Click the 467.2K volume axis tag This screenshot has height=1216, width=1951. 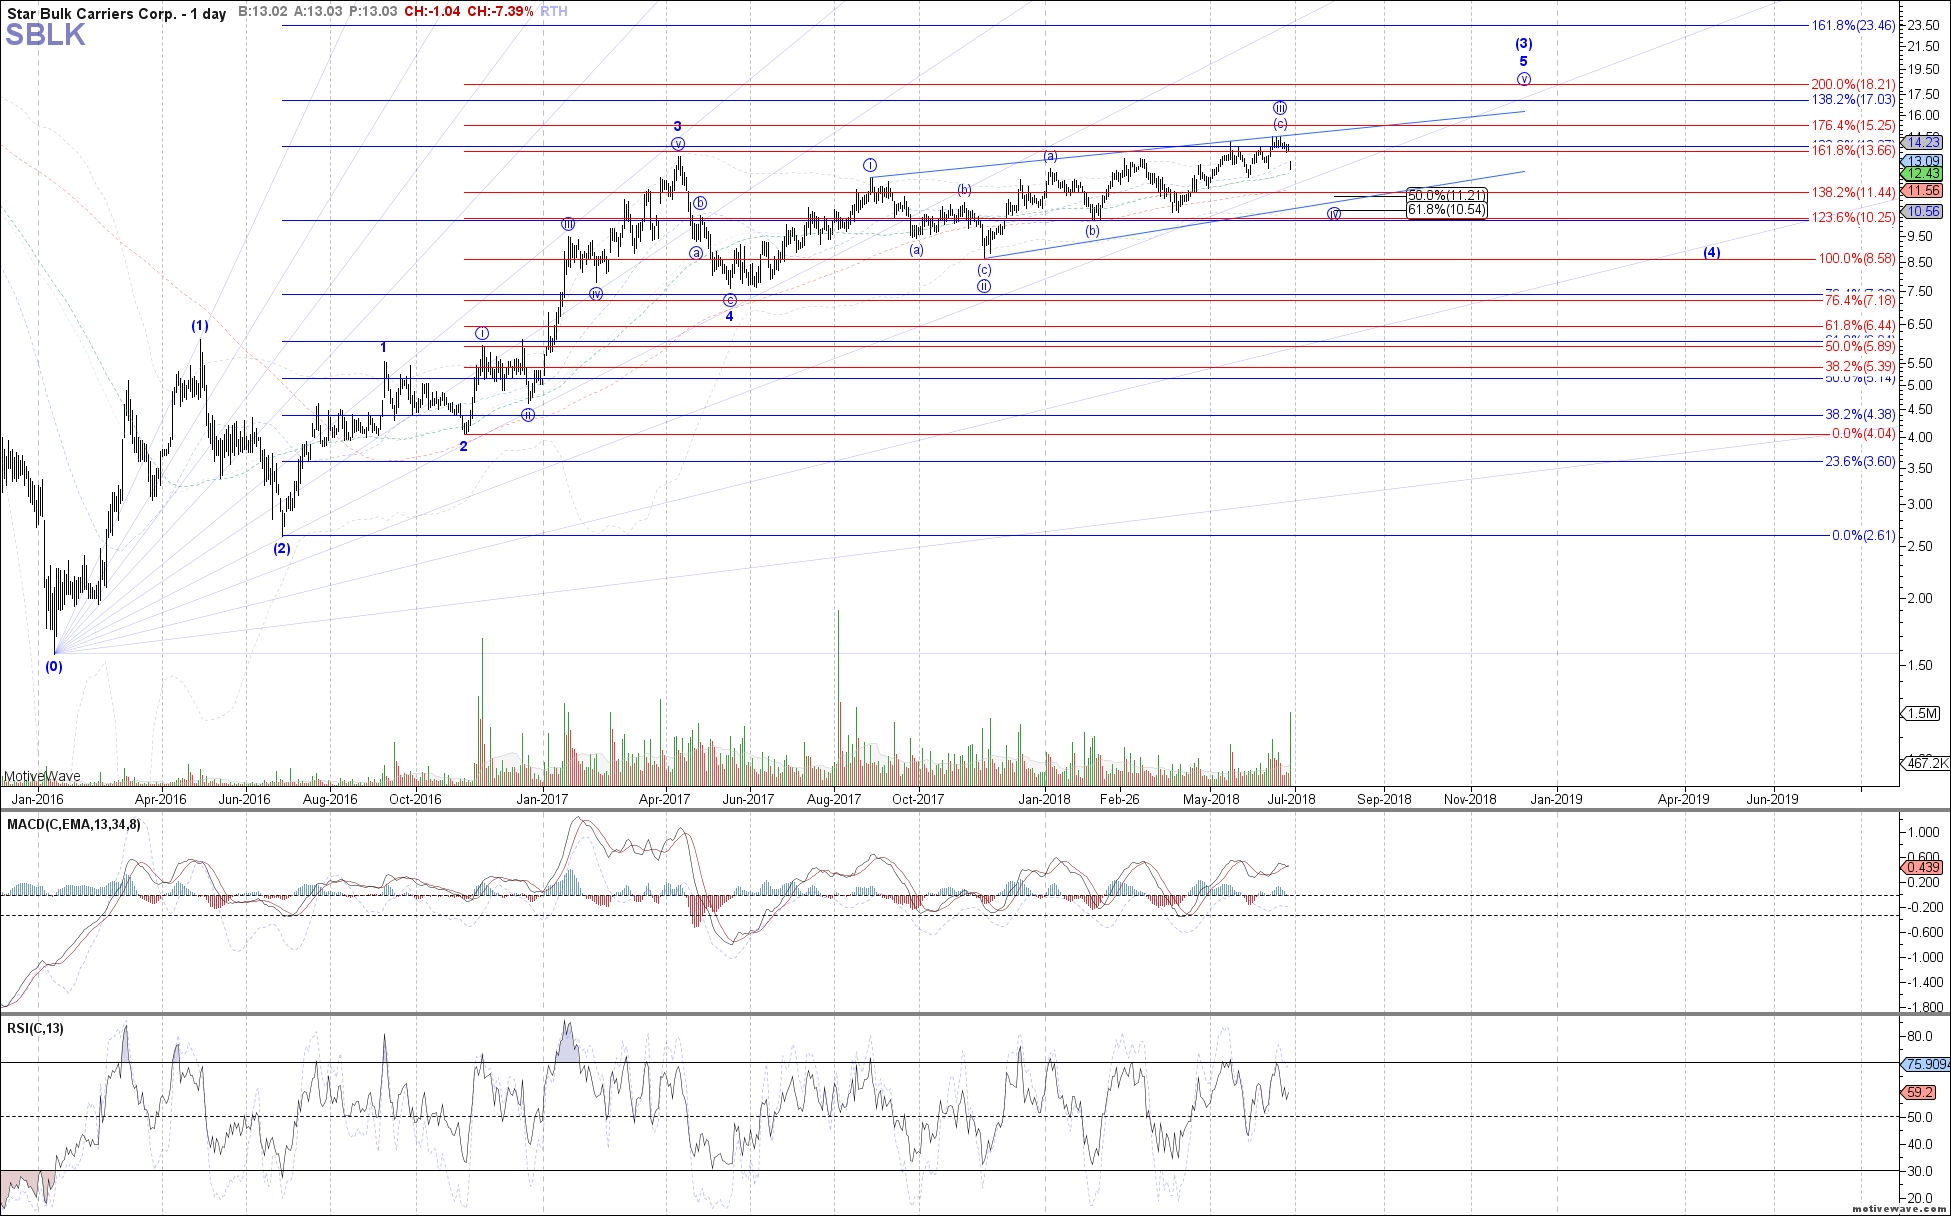[1926, 763]
